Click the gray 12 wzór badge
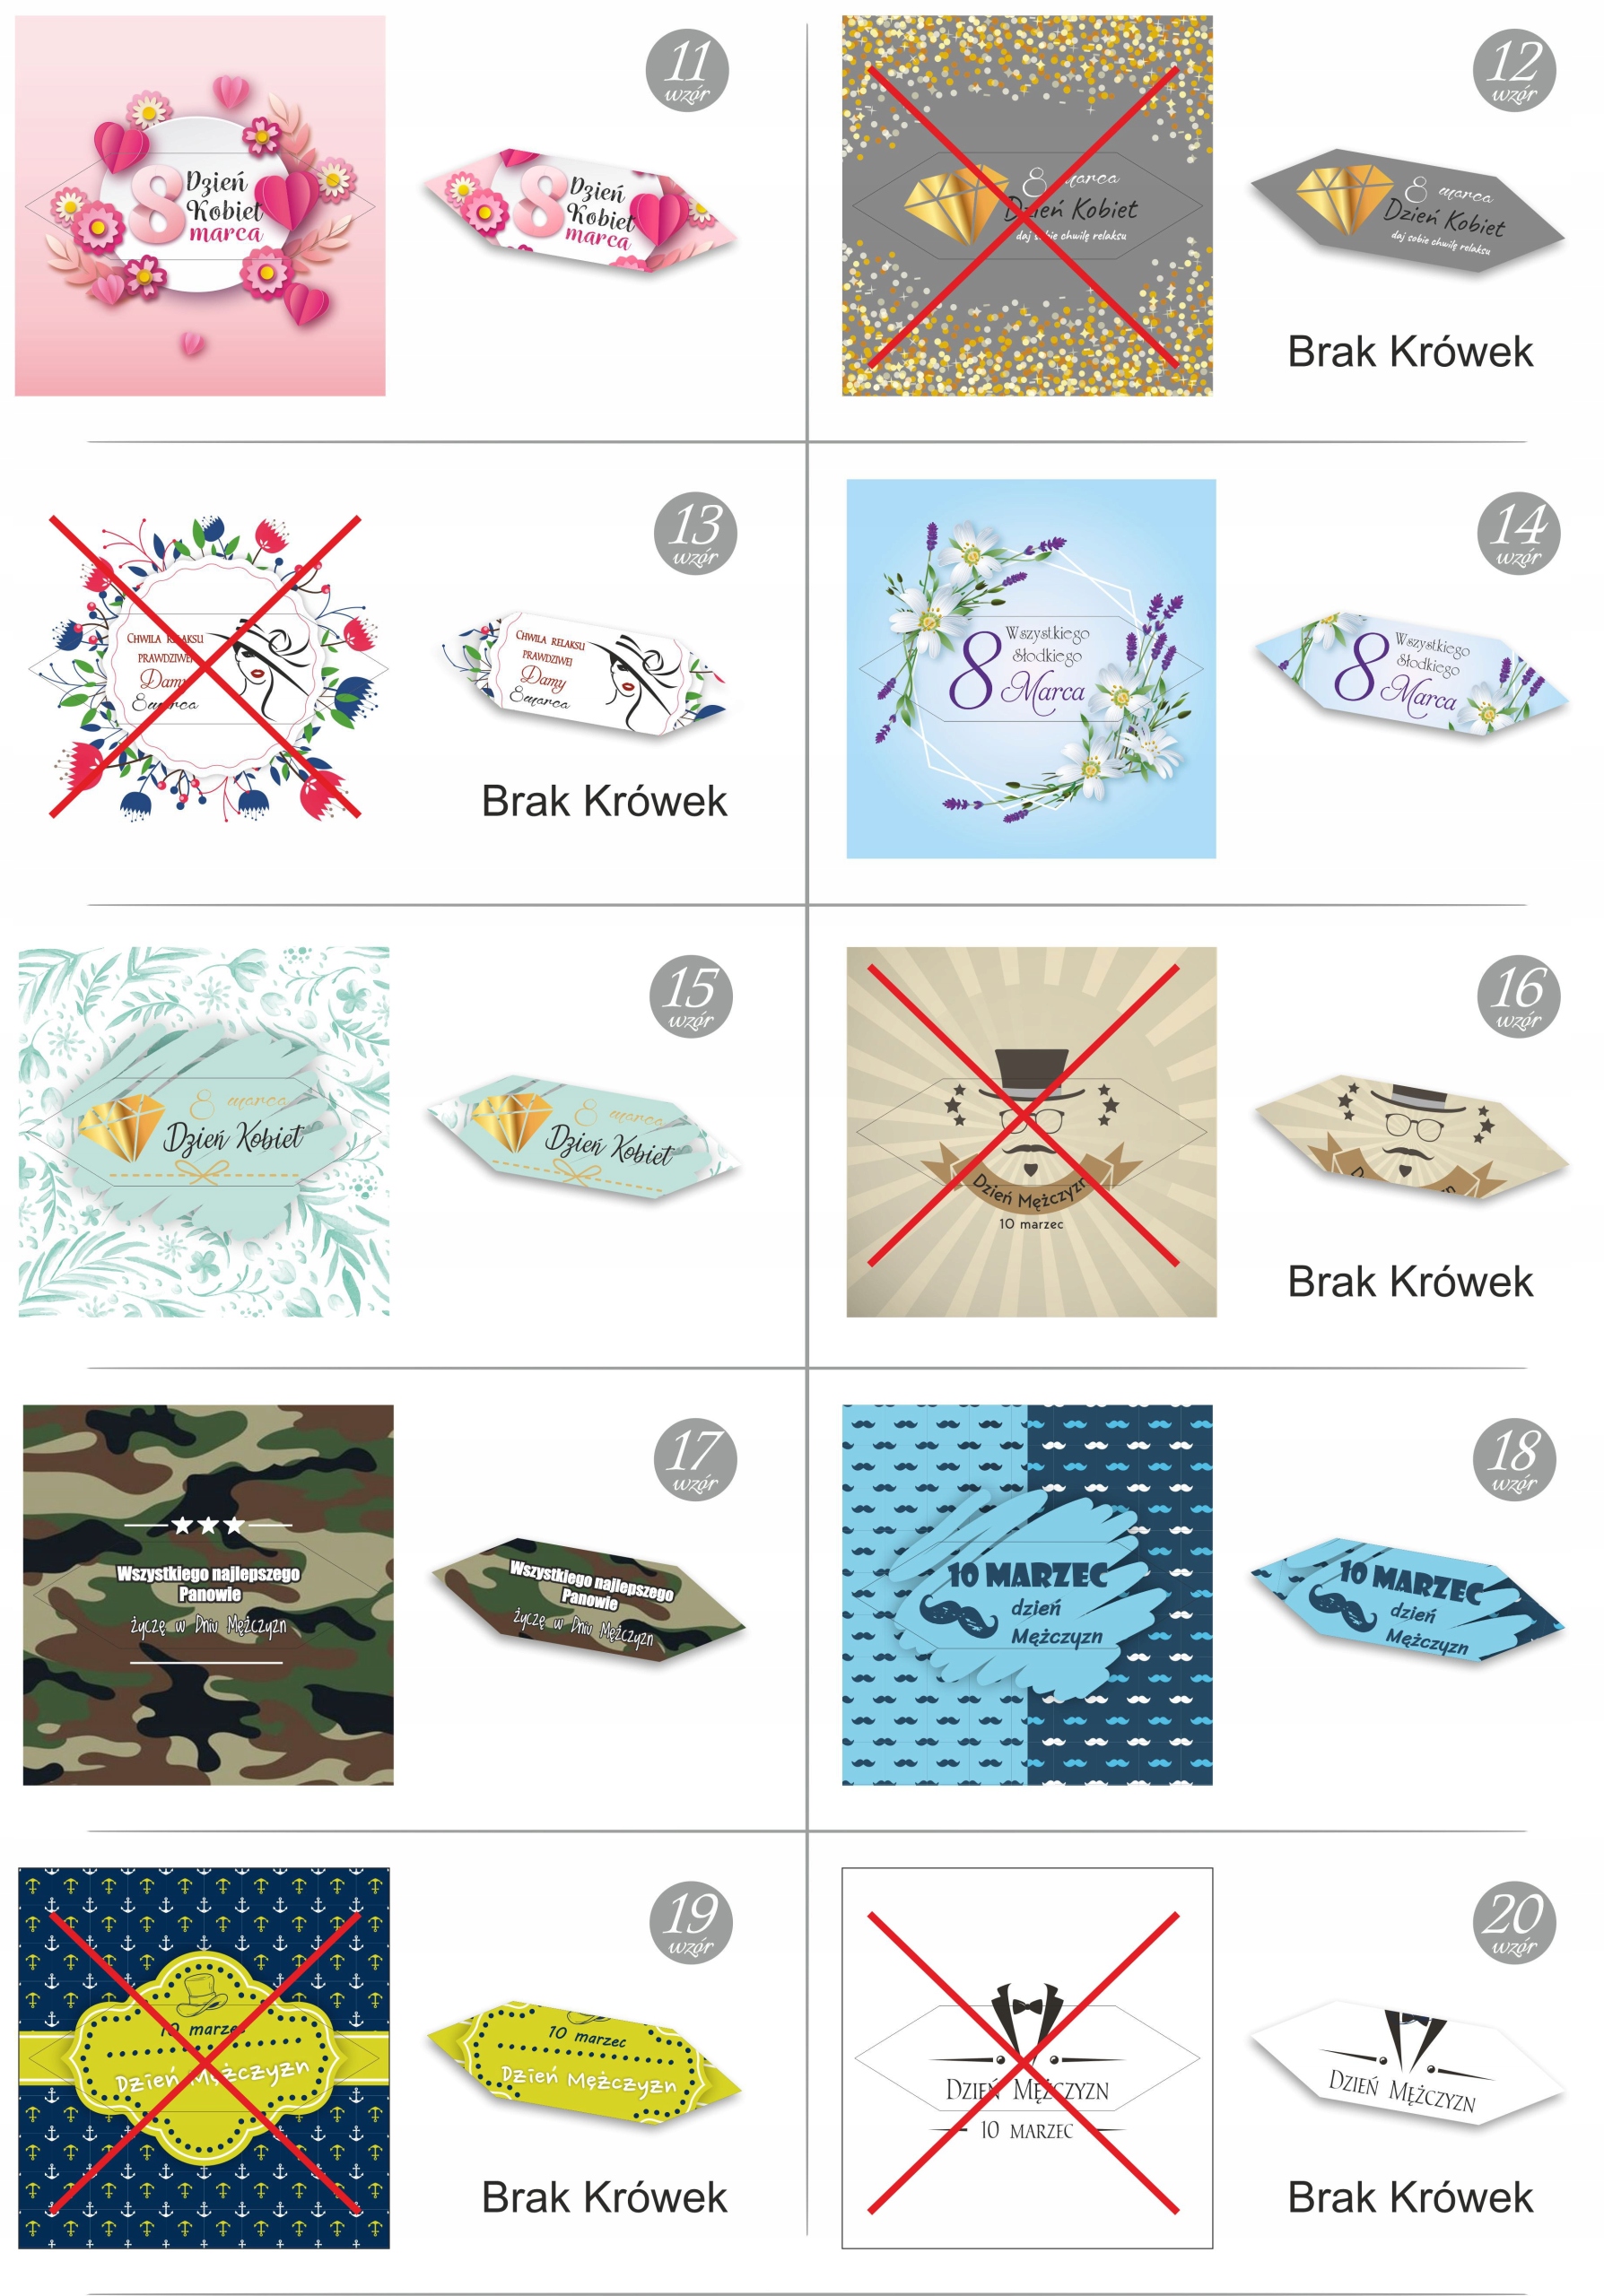Viewport: 1604px width, 2296px height. 1514,71
